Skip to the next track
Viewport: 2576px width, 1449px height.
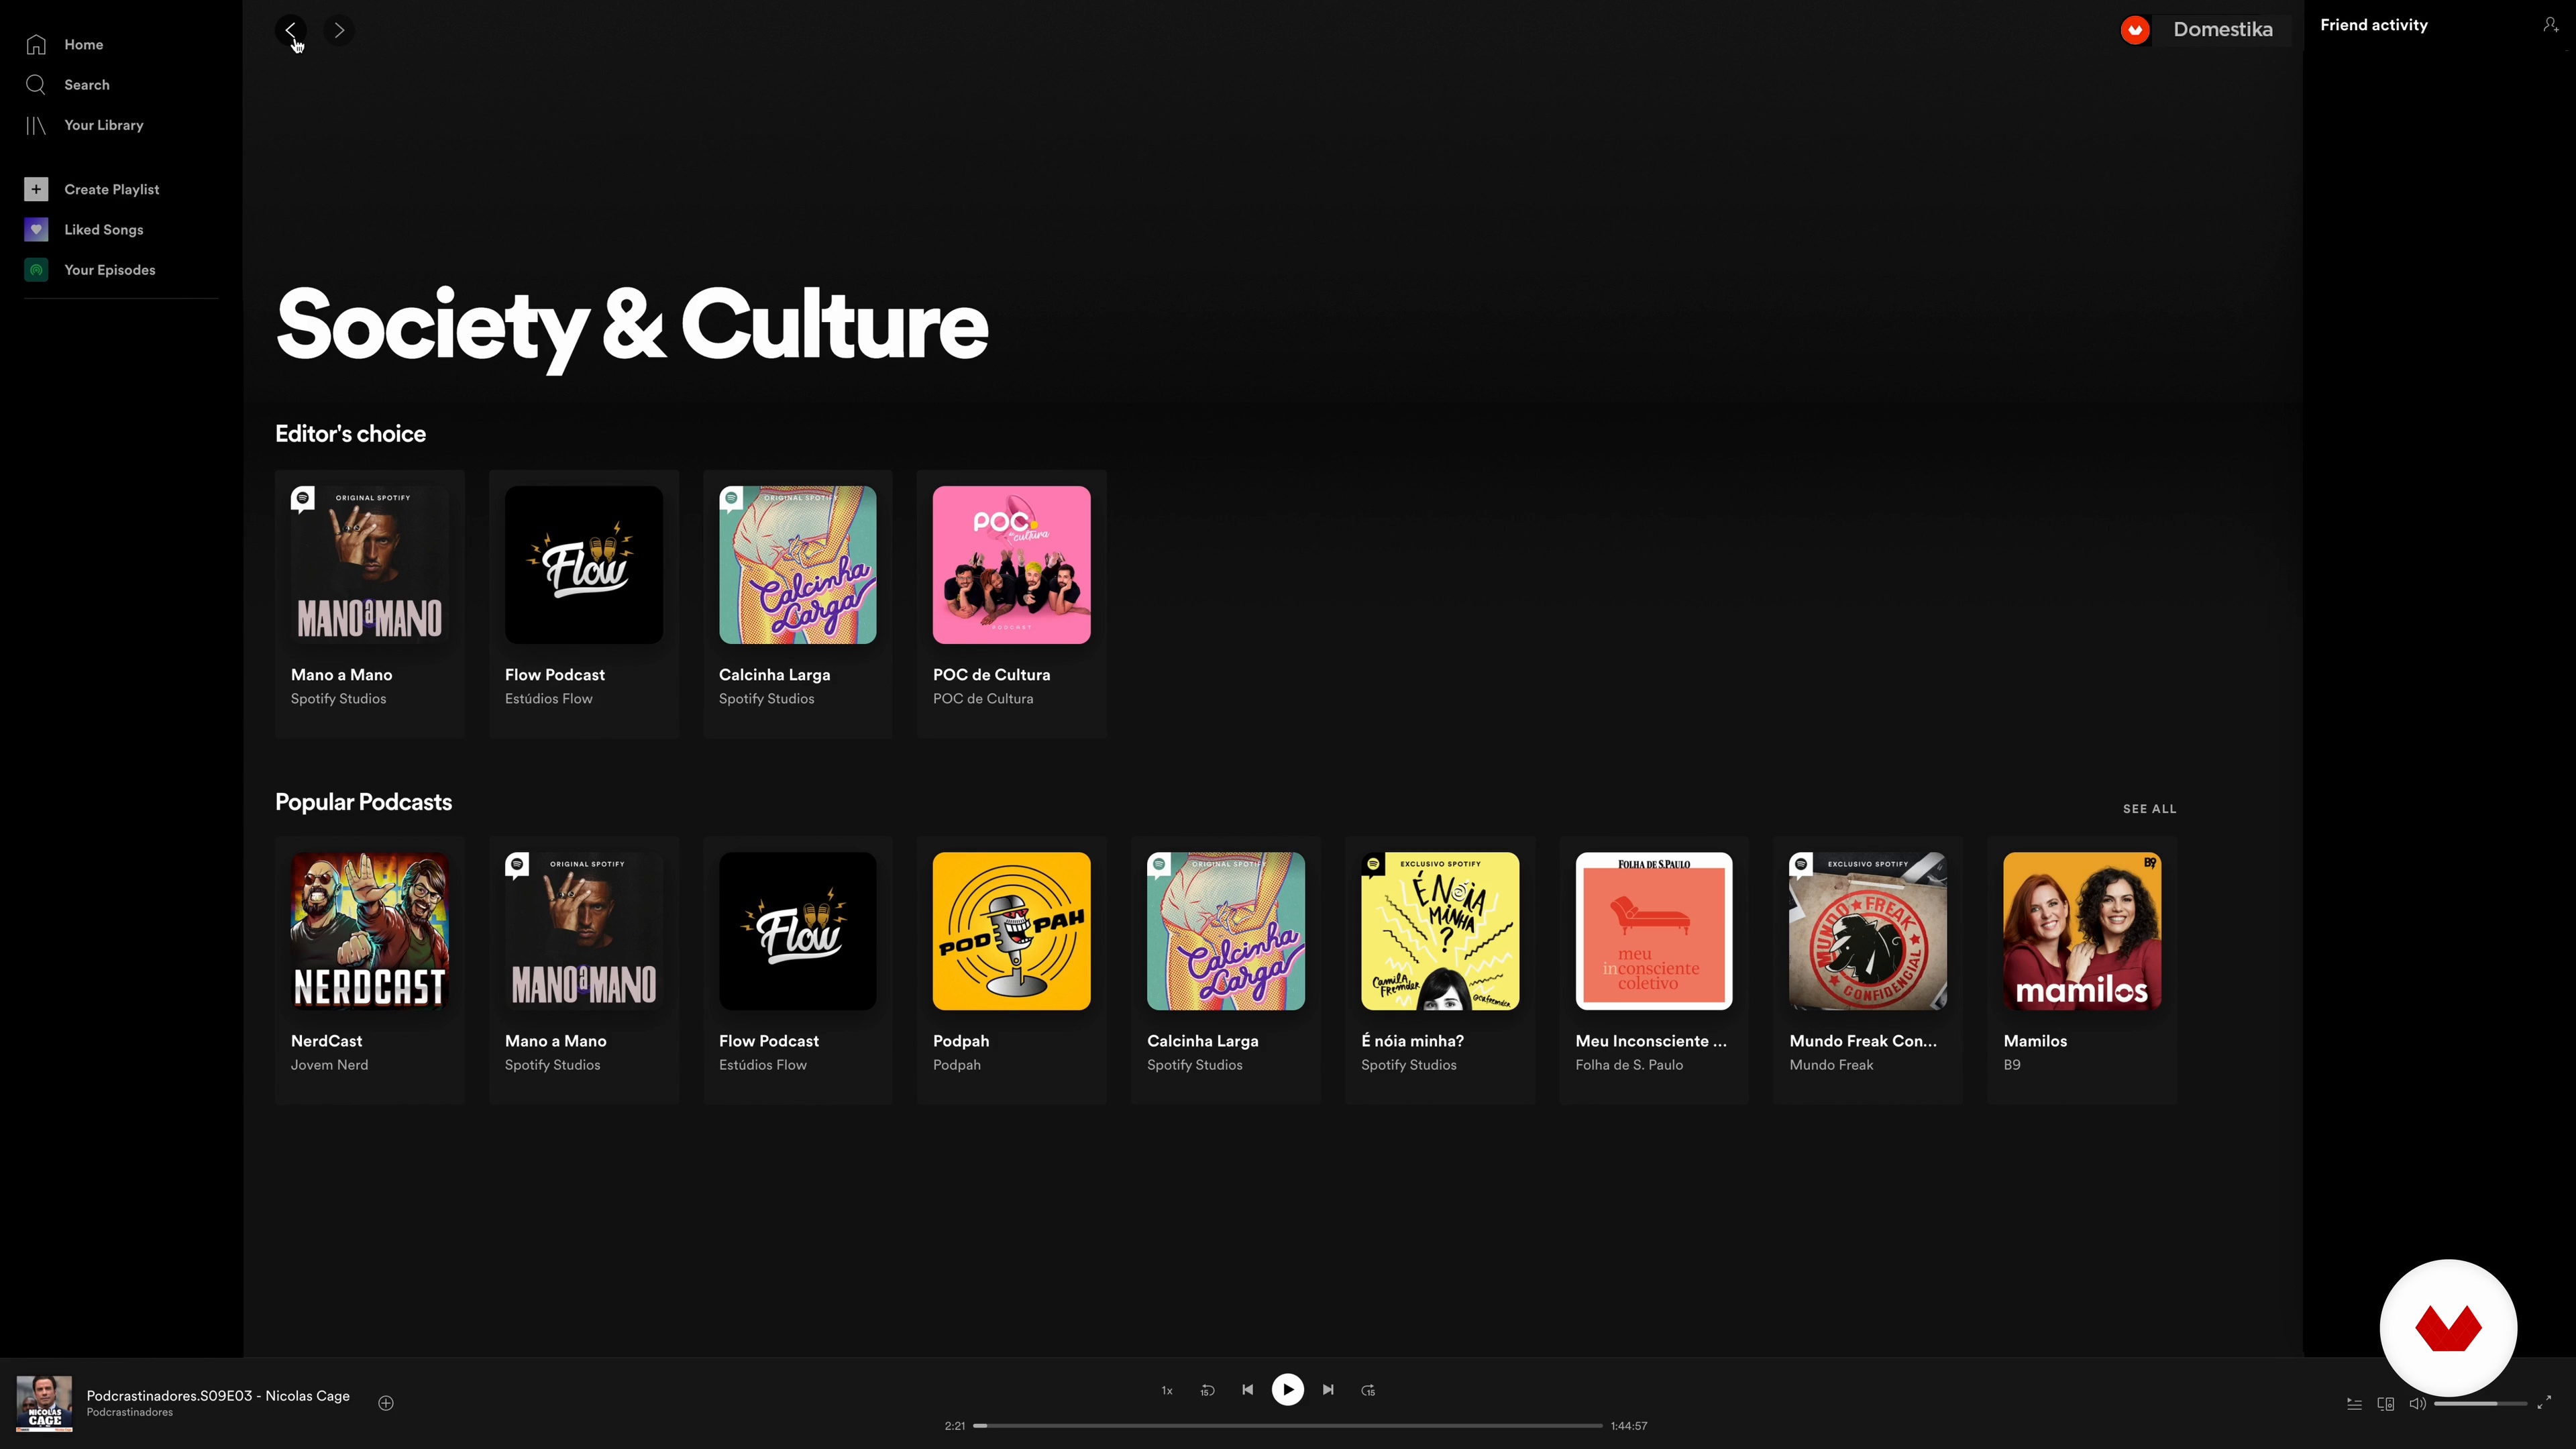pyautogui.click(x=1328, y=1389)
